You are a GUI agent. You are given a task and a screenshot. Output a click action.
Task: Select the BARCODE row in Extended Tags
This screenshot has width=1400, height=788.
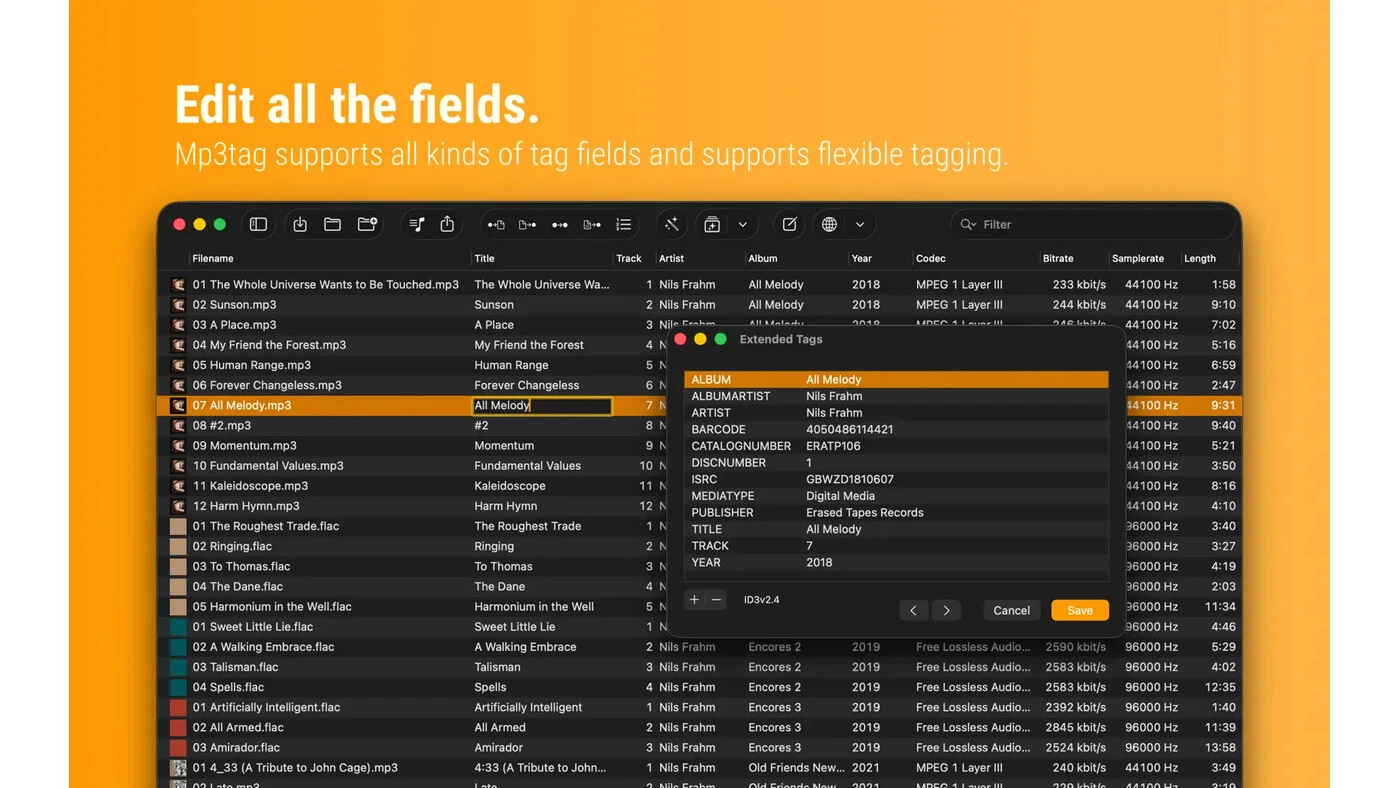tap(896, 429)
